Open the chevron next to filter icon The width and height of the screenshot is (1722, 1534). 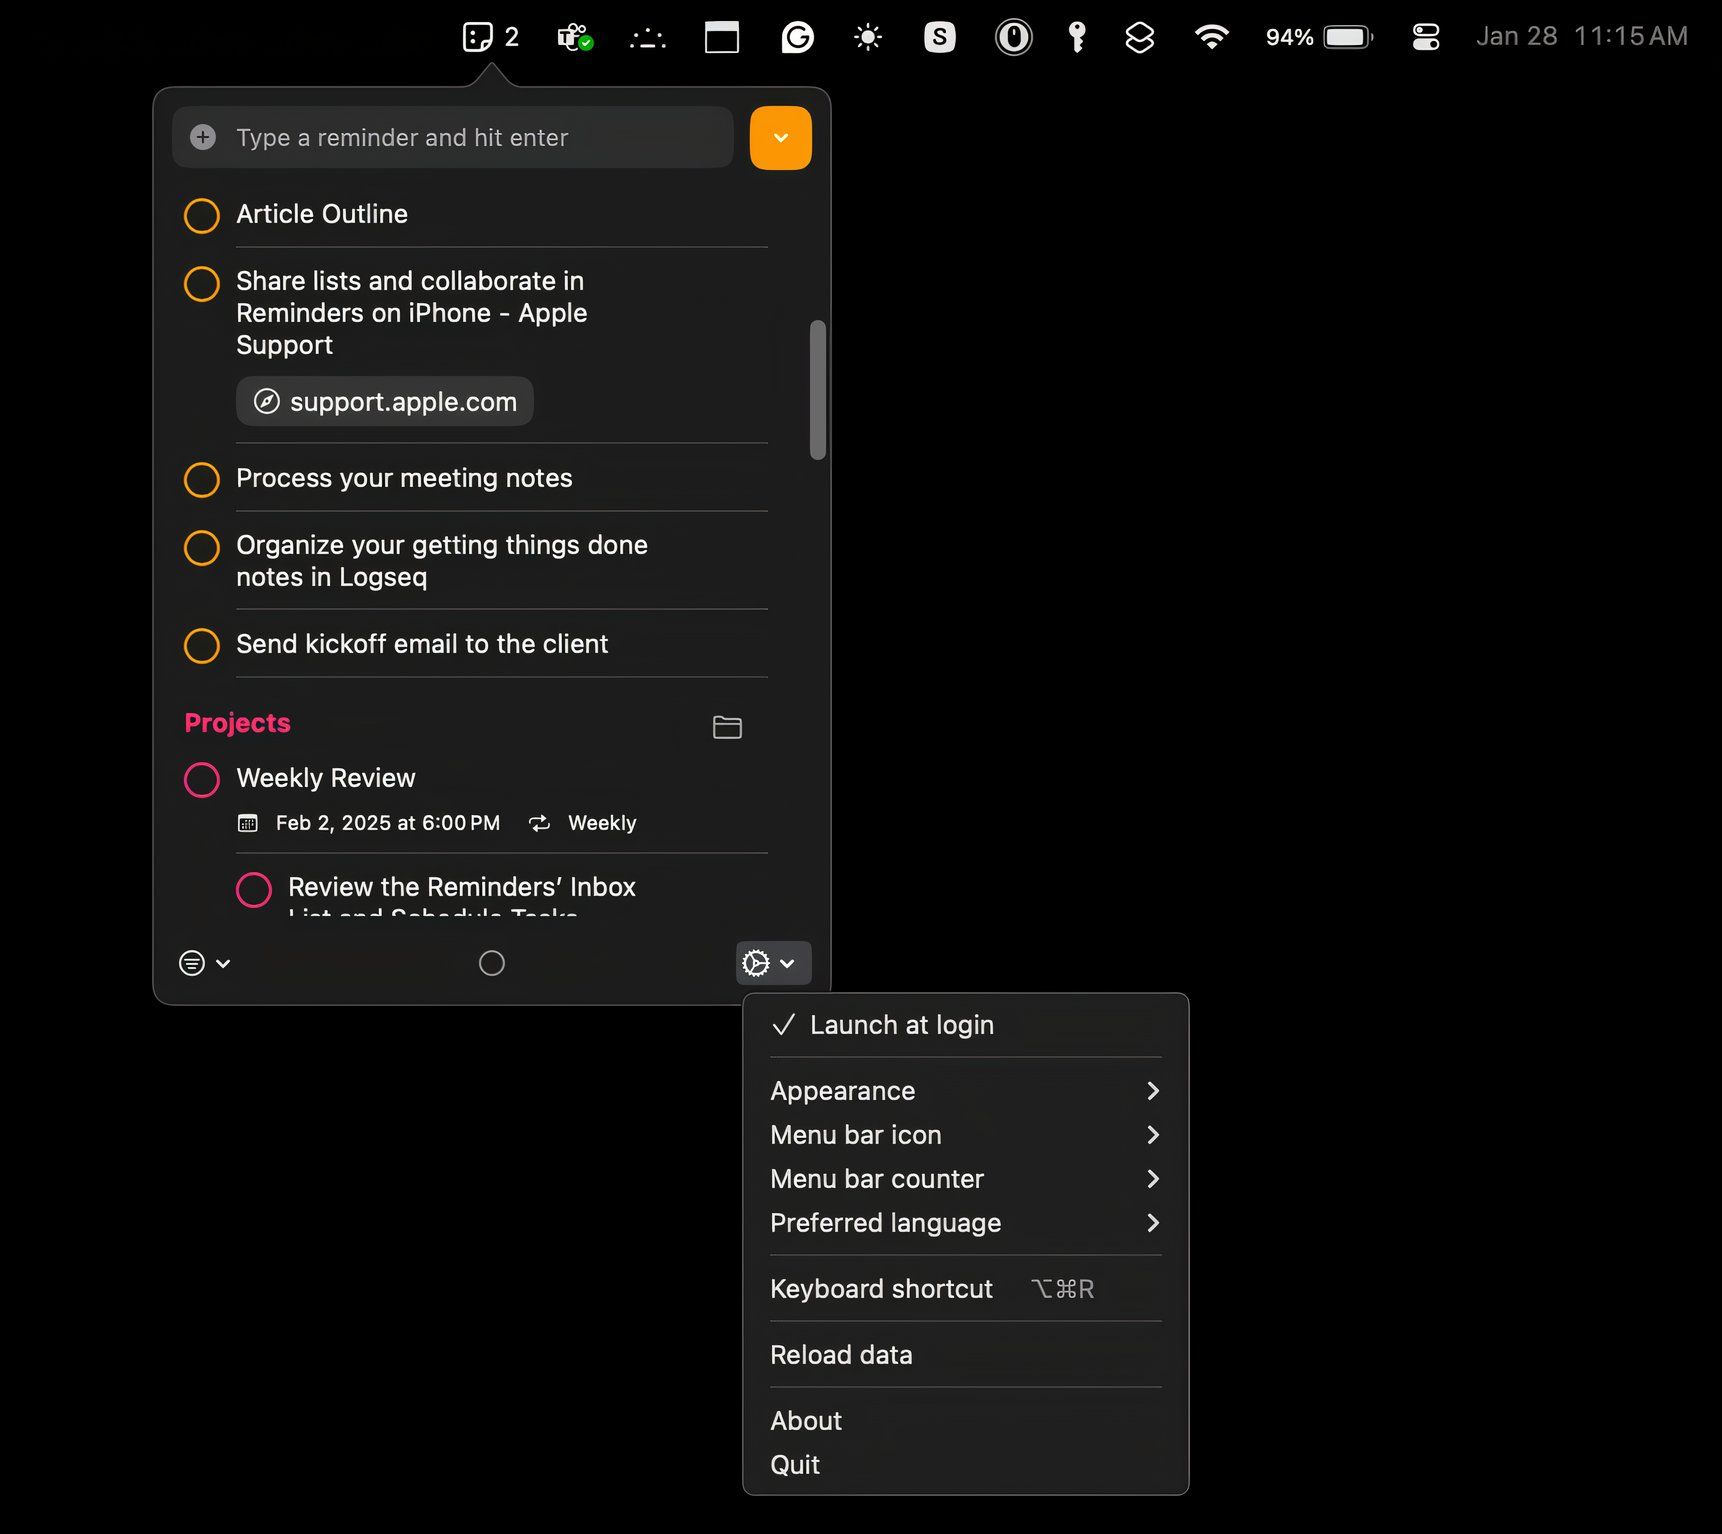pos(223,963)
